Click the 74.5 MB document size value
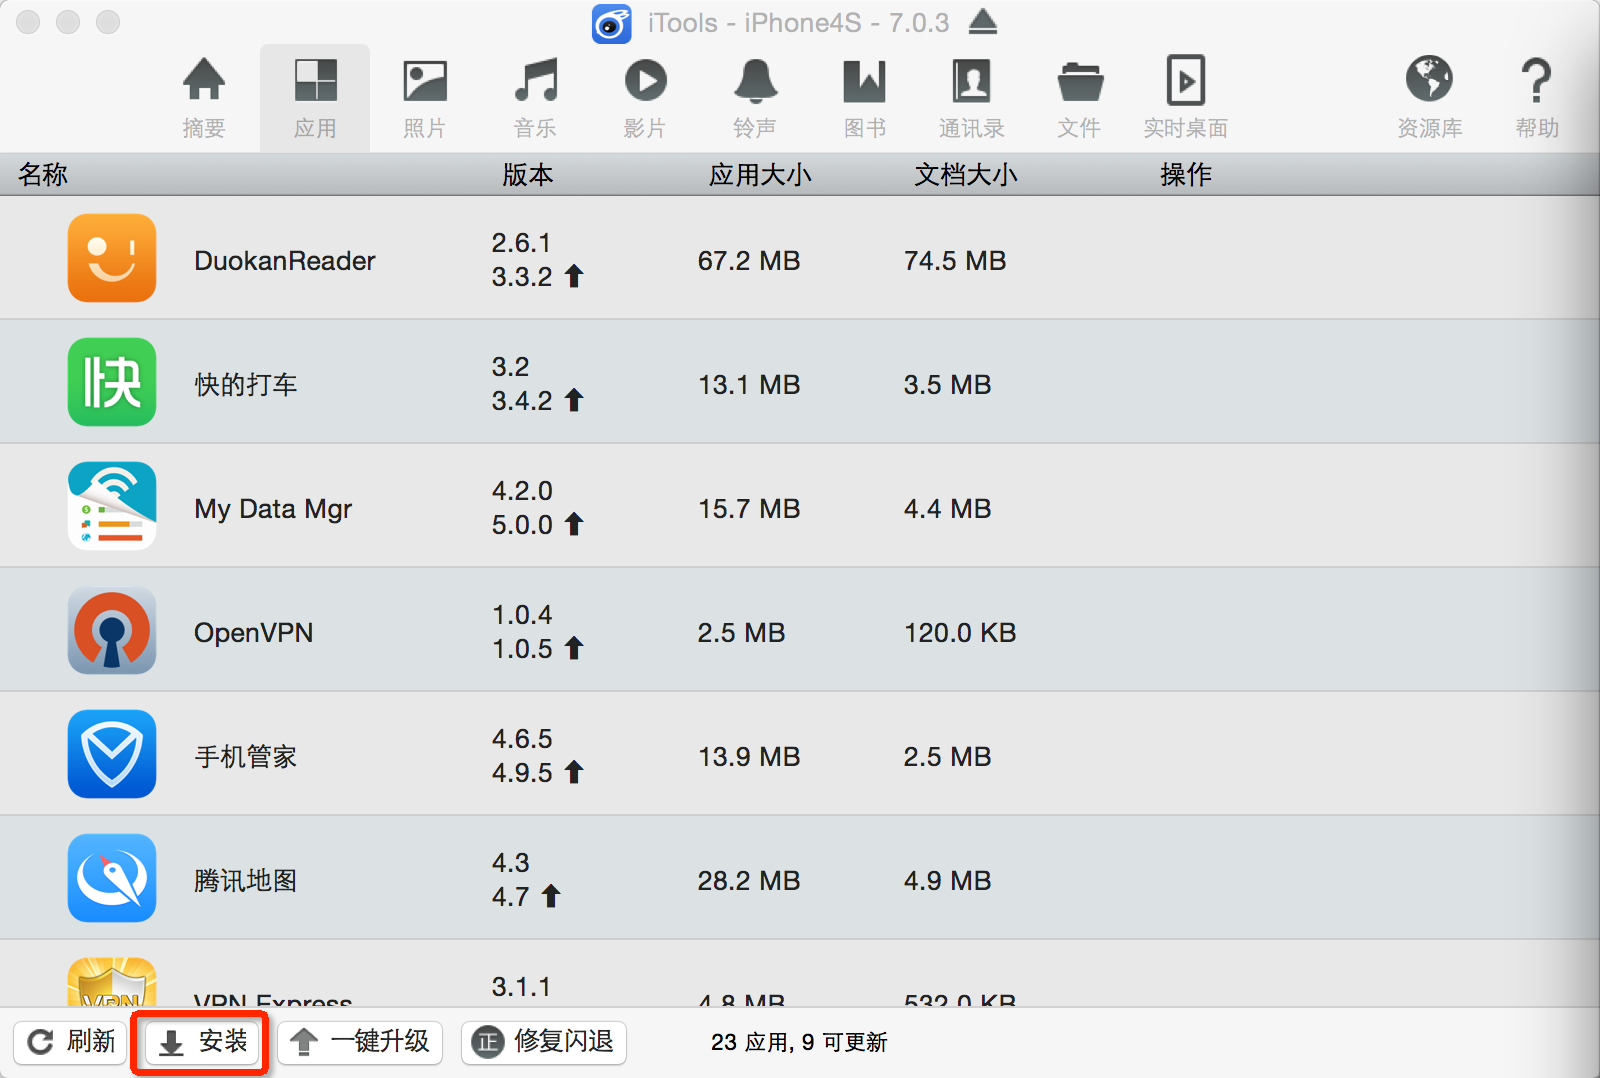The width and height of the screenshot is (1600, 1078). (955, 261)
